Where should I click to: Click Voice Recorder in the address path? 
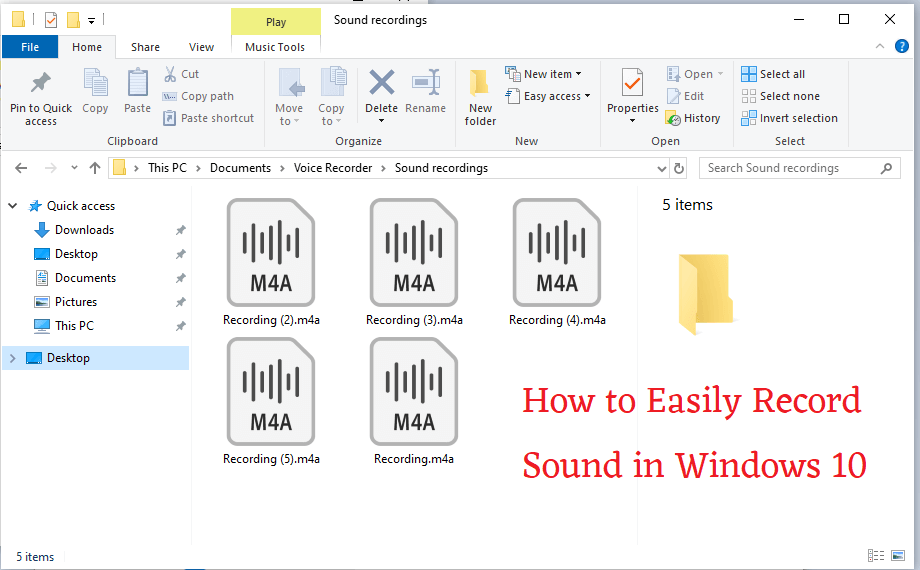333,168
